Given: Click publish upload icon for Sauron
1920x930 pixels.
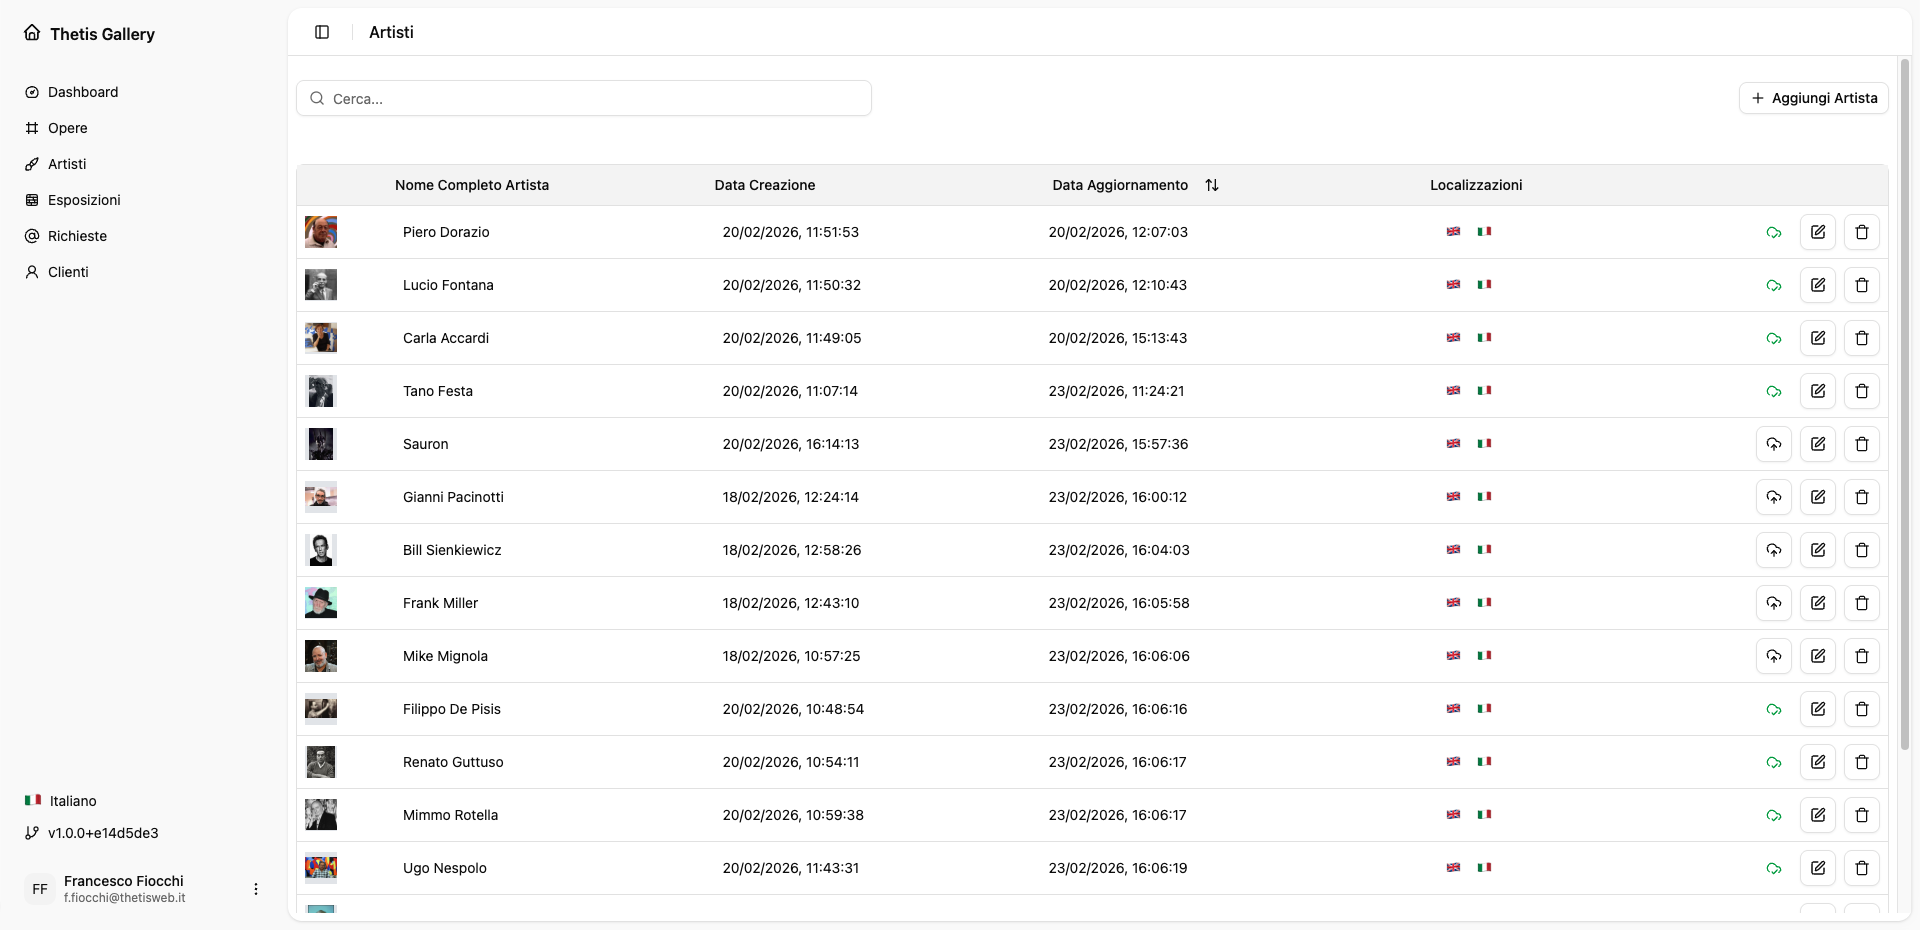Looking at the screenshot, I should click(1773, 444).
